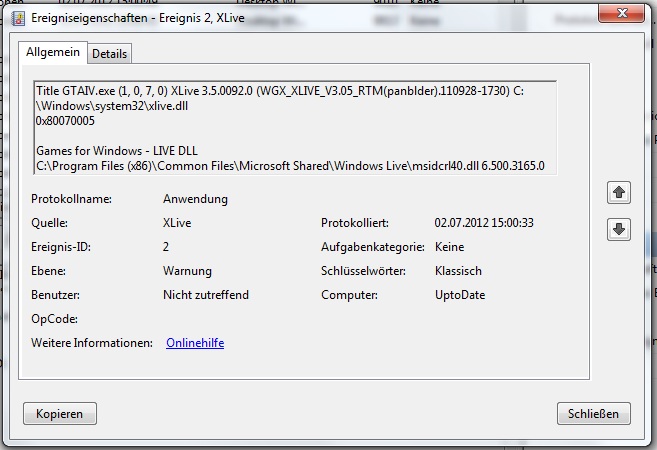Click the Protokollname value 'Anwendung'

point(195,199)
